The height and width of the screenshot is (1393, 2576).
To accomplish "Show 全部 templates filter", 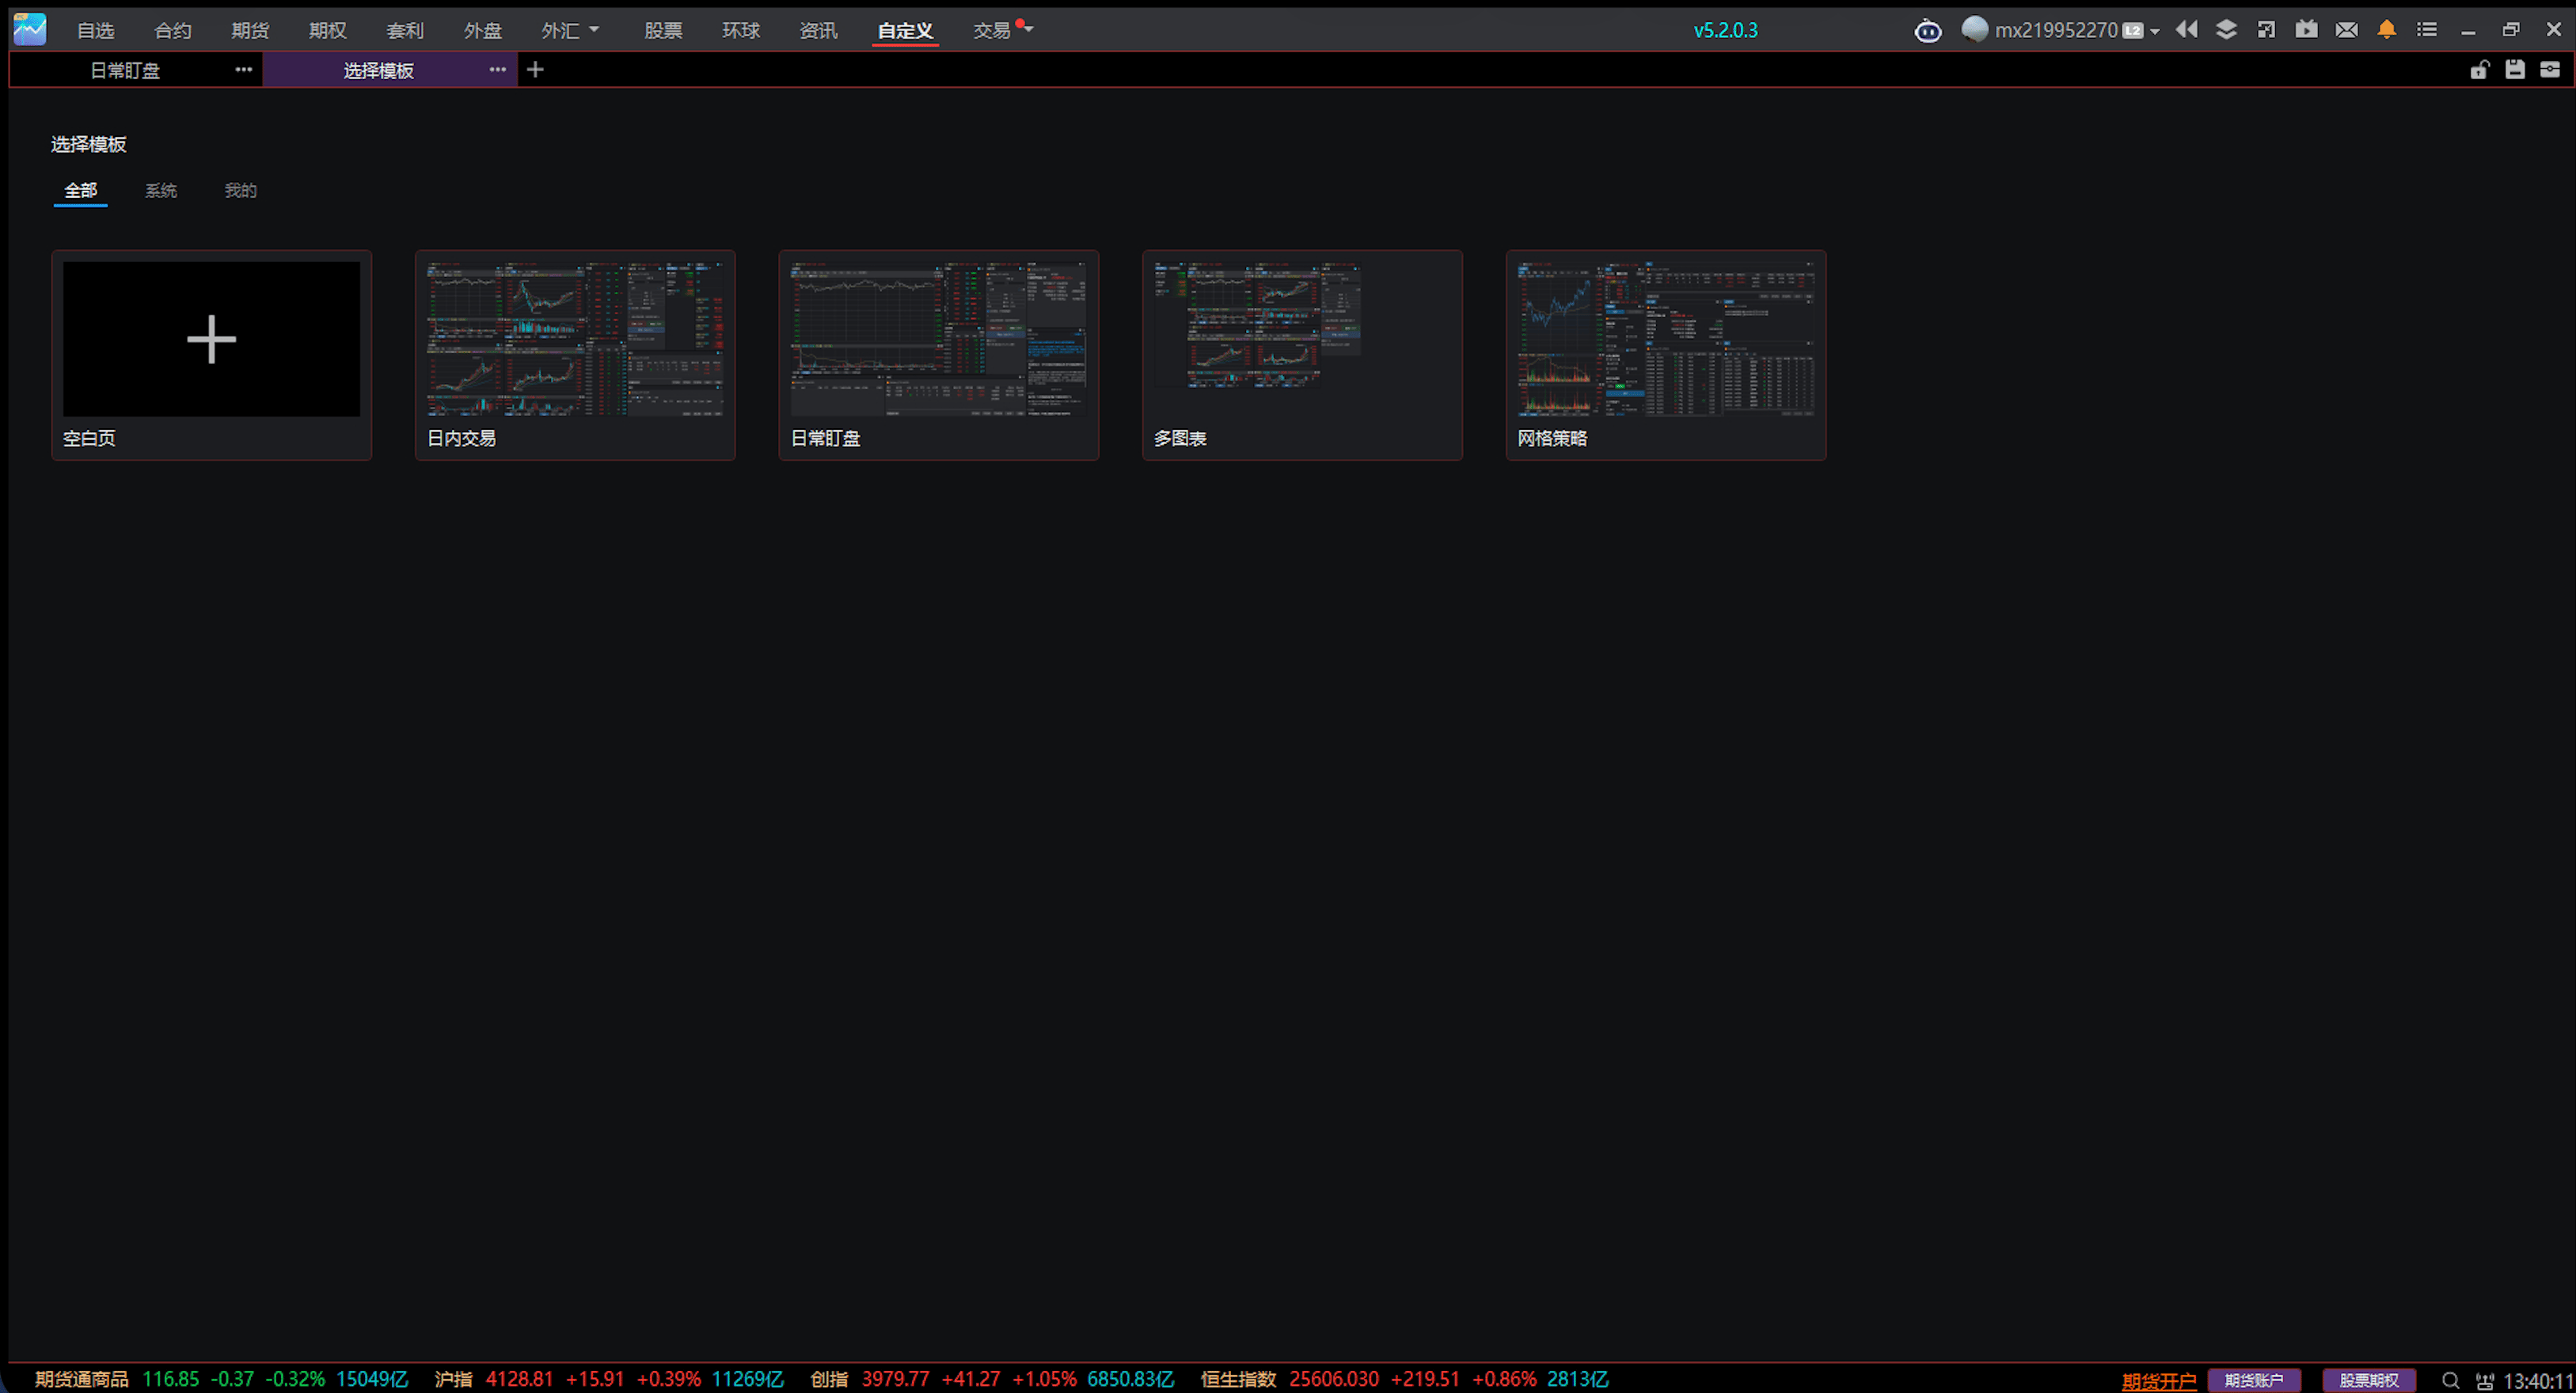I will [81, 190].
